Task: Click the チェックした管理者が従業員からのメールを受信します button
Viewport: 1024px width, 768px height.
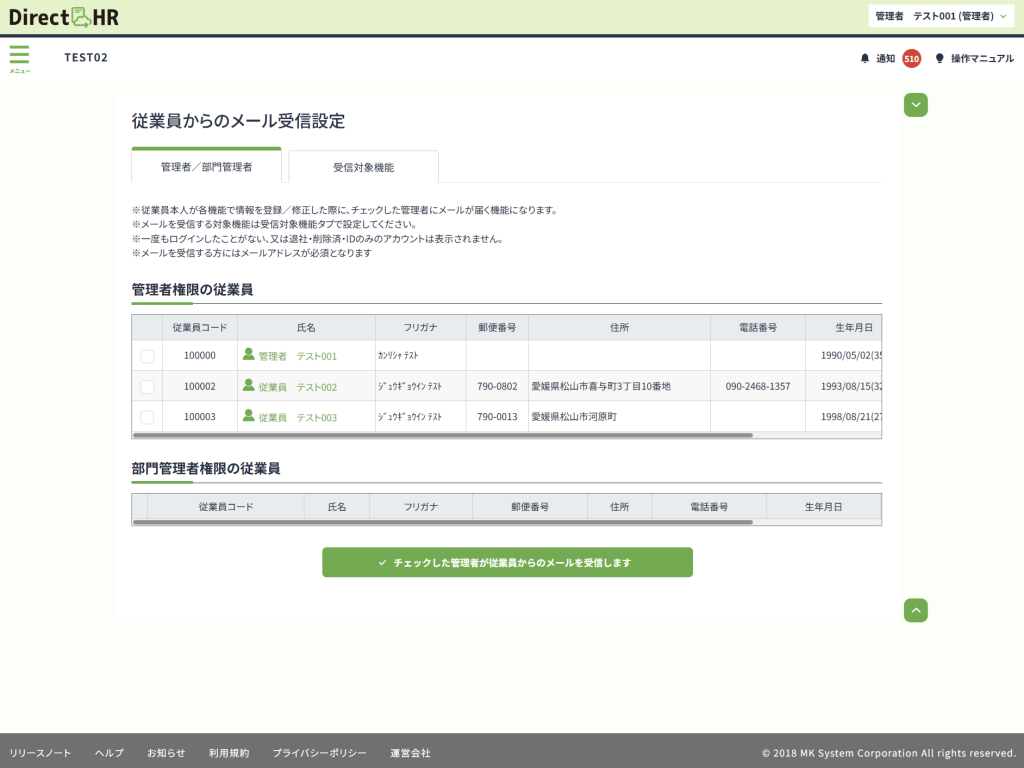Action: tap(507, 563)
